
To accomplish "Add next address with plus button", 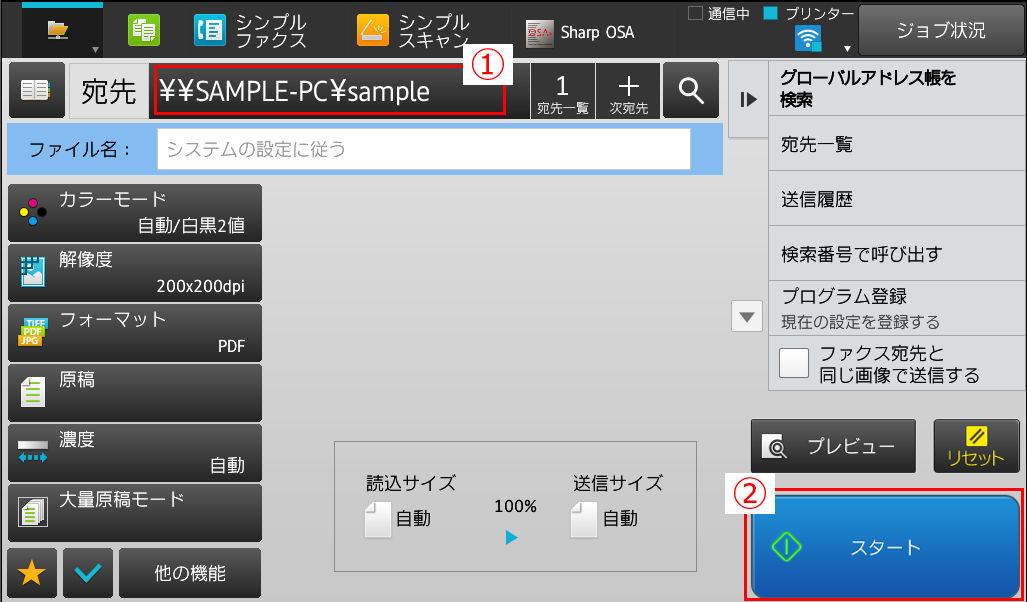I will coord(629,90).
